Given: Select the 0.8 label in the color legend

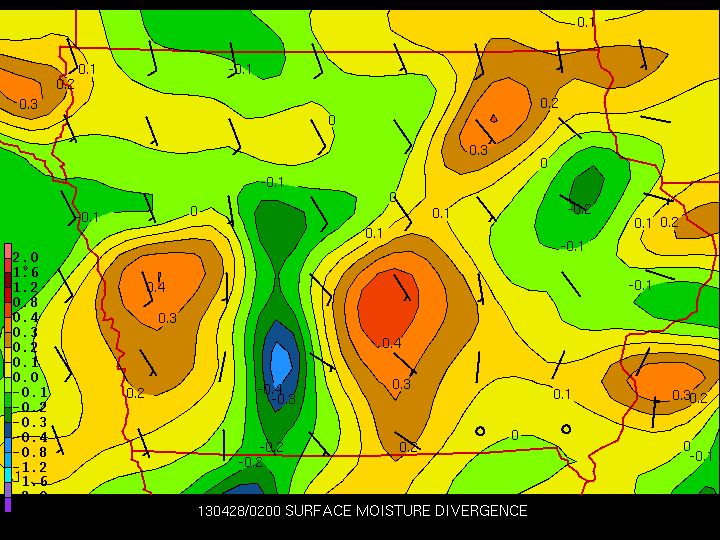Looking at the screenshot, I should click(x=22, y=302).
